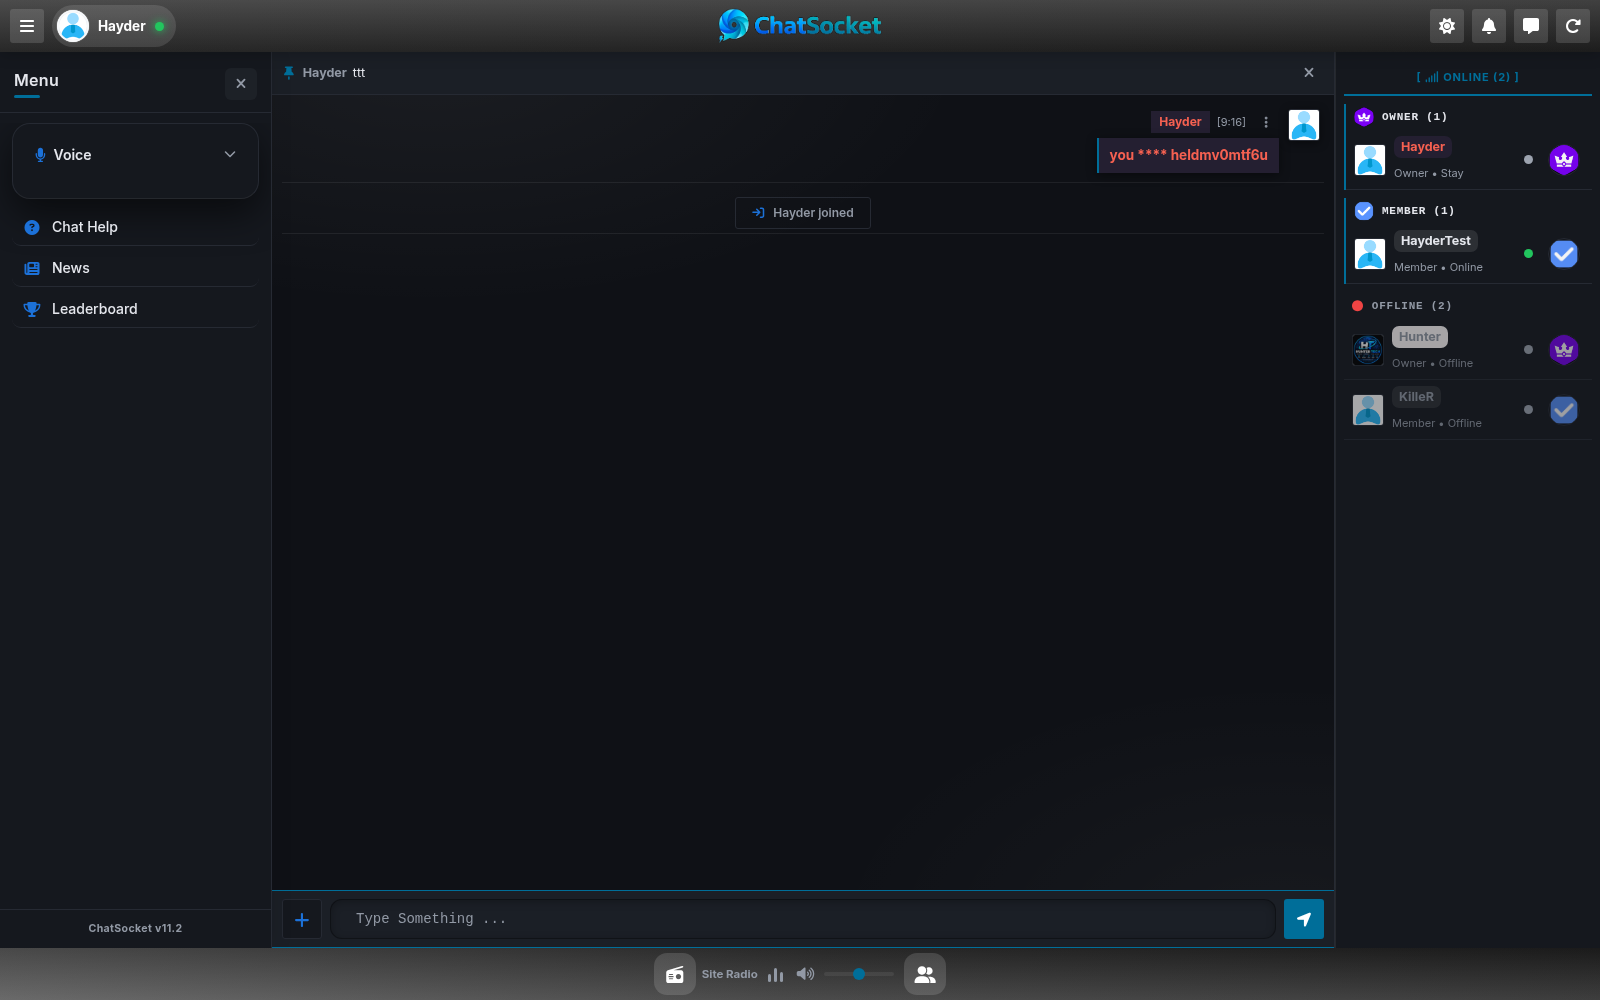Click Hunter's avatar in the offline list
1600x1000 pixels.
(1368, 350)
